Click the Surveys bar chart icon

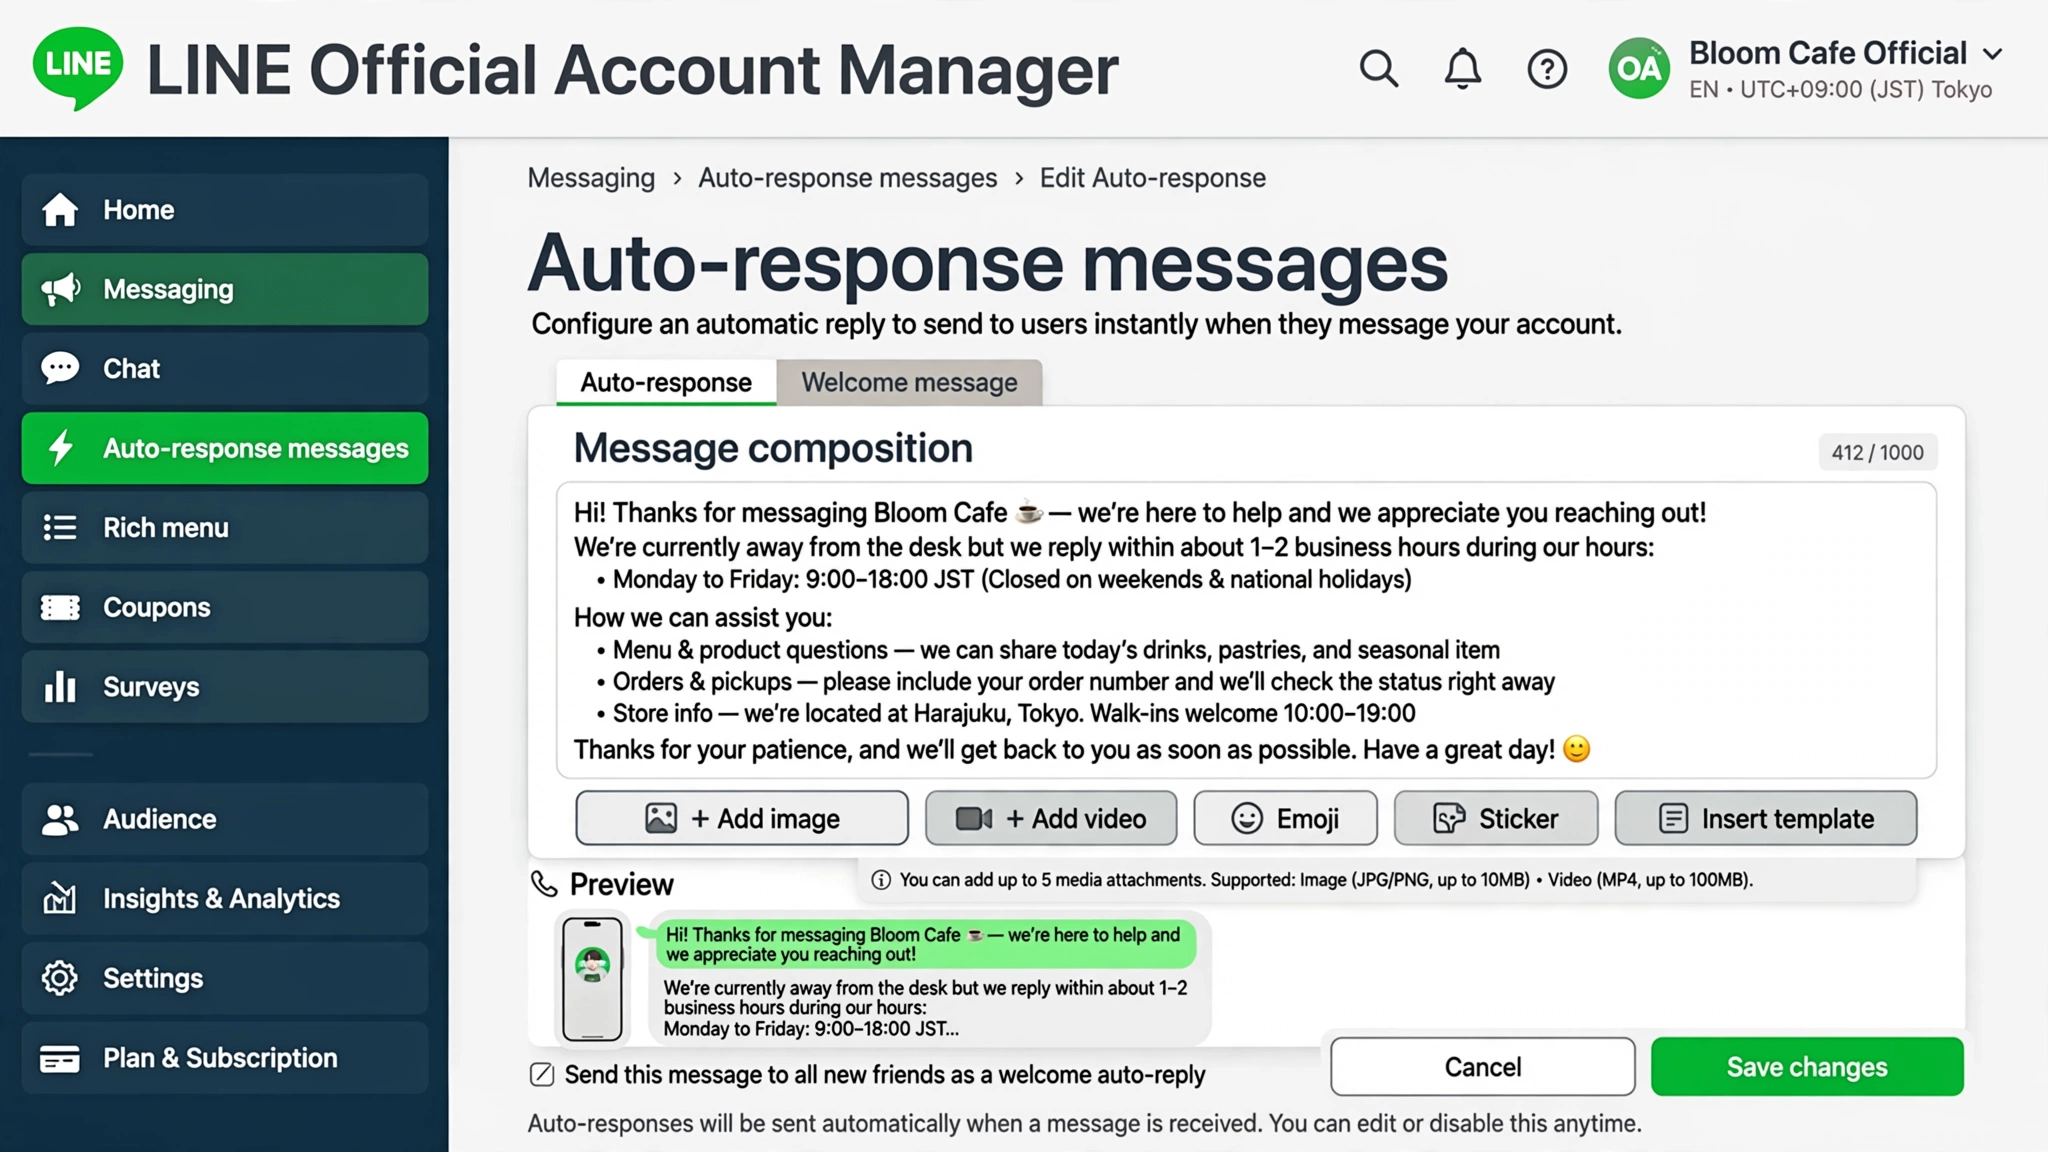[60, 687]
